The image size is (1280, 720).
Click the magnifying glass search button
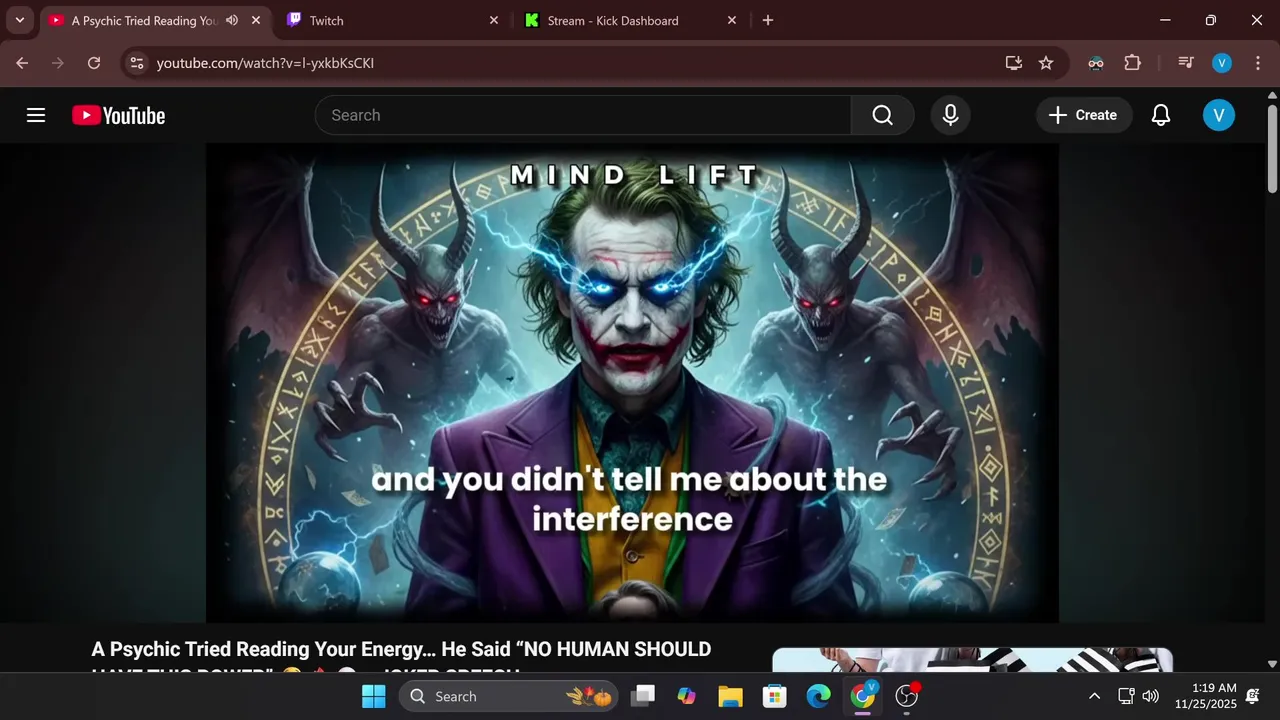(882, 115)
